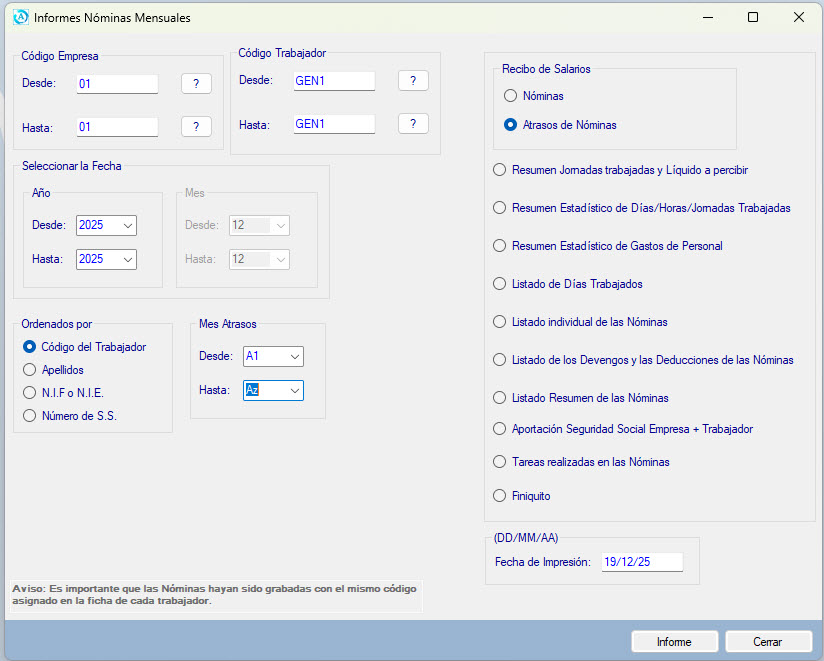Sort by Apellidos
The image size is (824, 661).
click(x=29, y=370)
